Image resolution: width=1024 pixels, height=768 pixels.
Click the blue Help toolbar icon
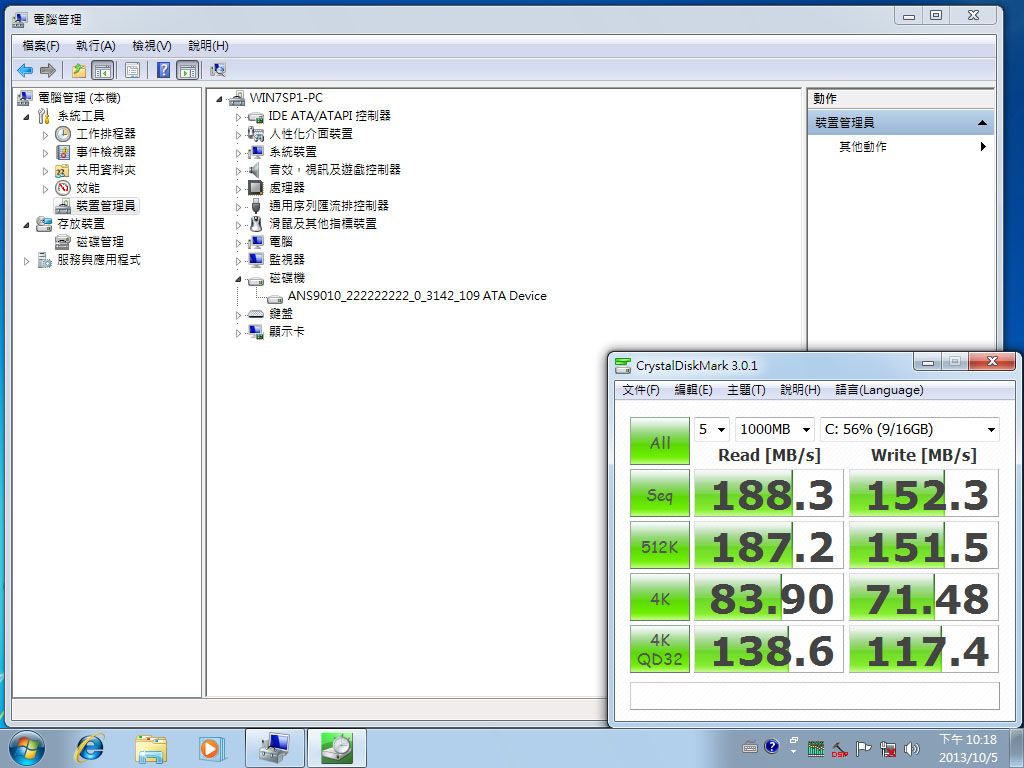(x=163, y=70)
